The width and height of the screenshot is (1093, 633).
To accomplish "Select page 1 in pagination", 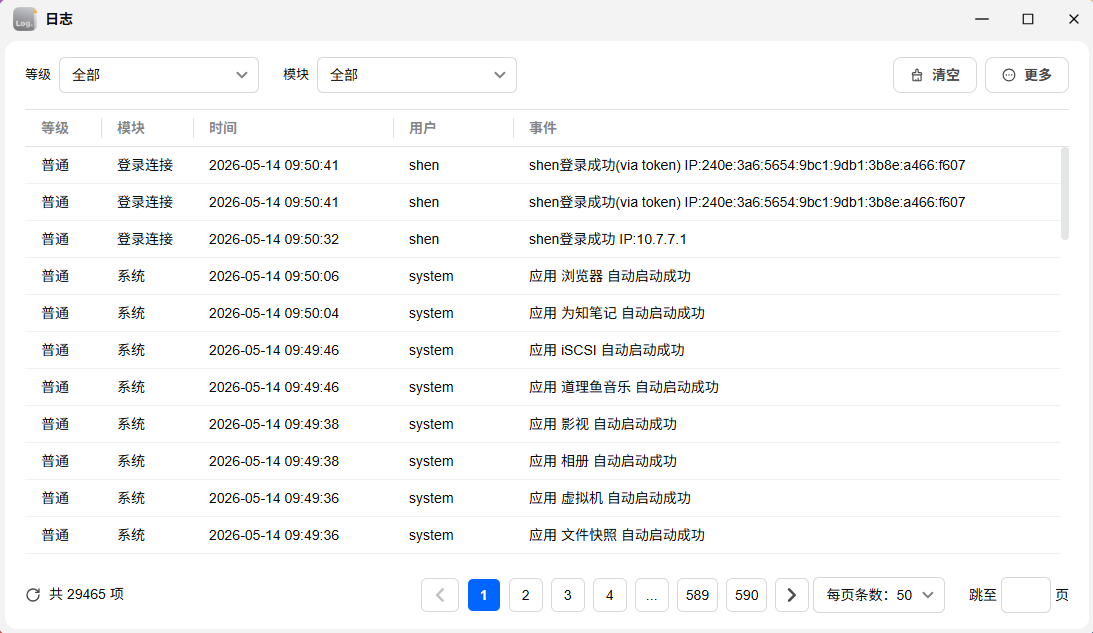I will pyautogui.click(x=484, y=595).
